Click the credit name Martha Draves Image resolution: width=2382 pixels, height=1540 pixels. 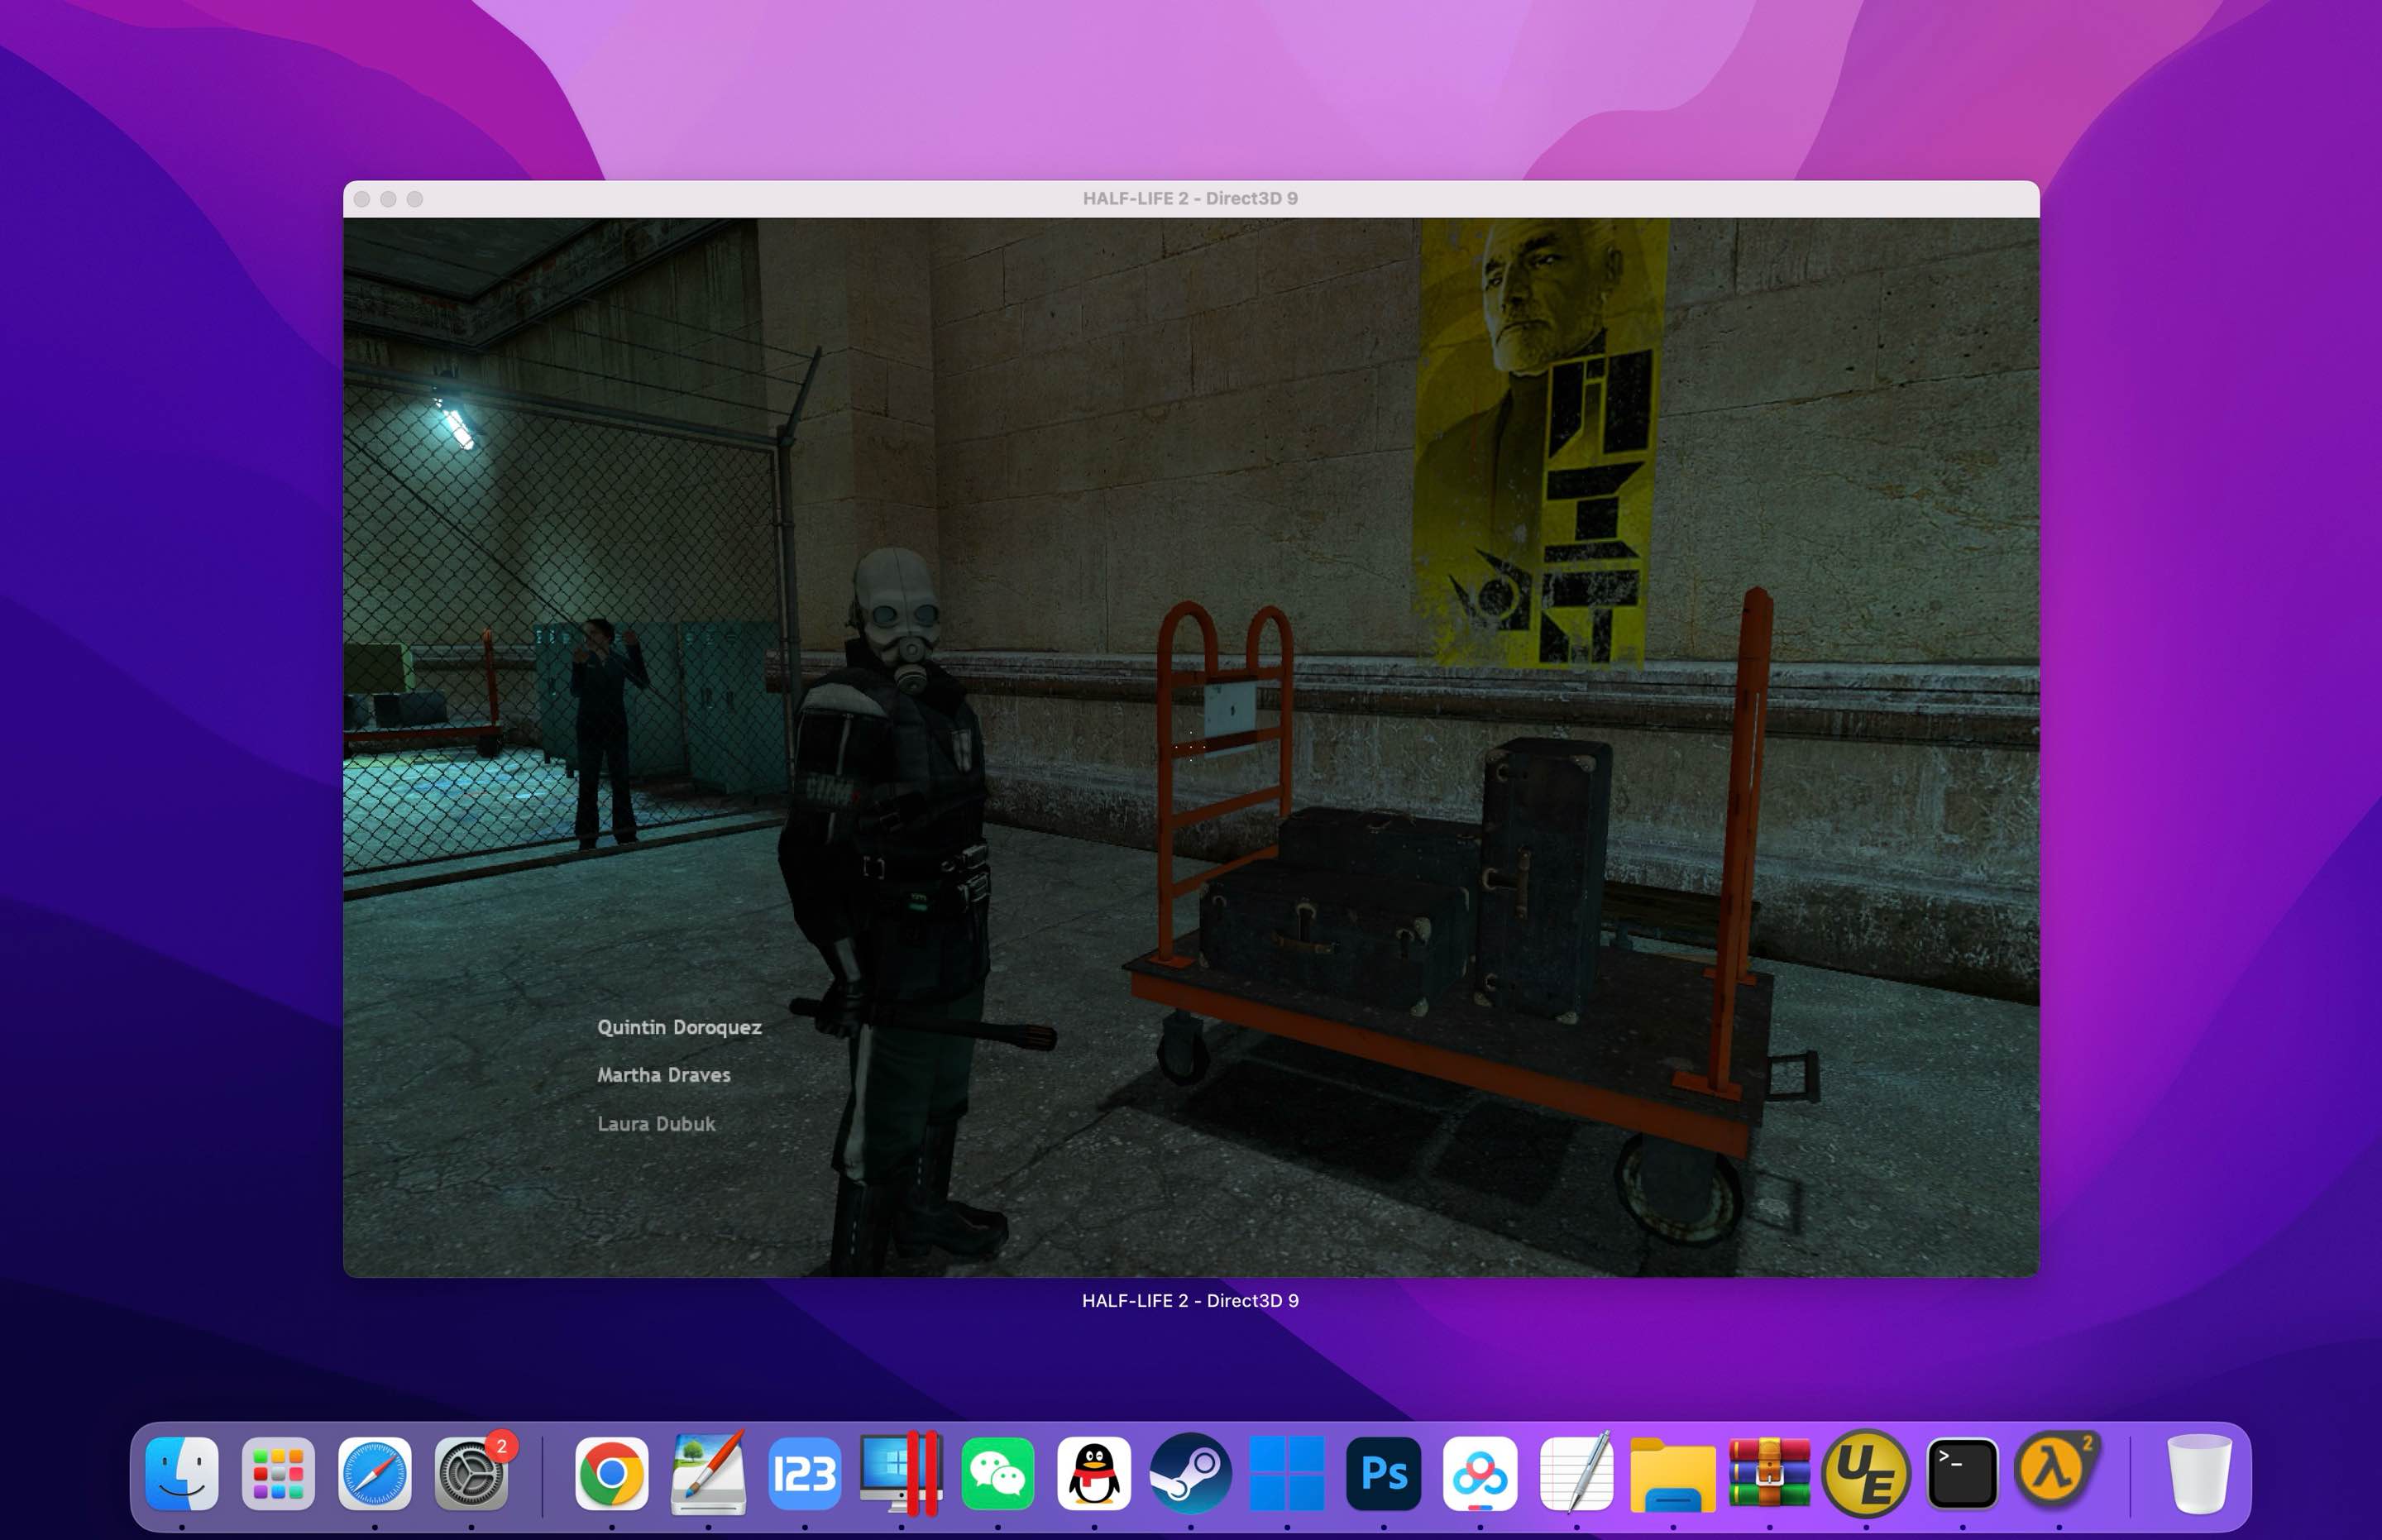(664, 1075)
